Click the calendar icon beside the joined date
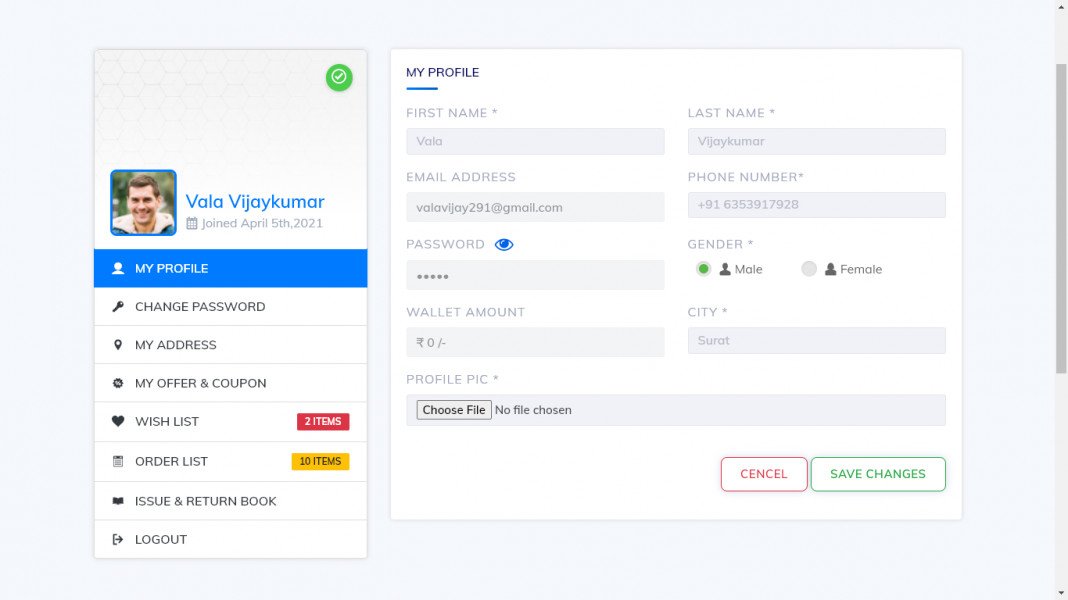The height and width of the screenshot is (600, 1068). [x=192, y=223]
